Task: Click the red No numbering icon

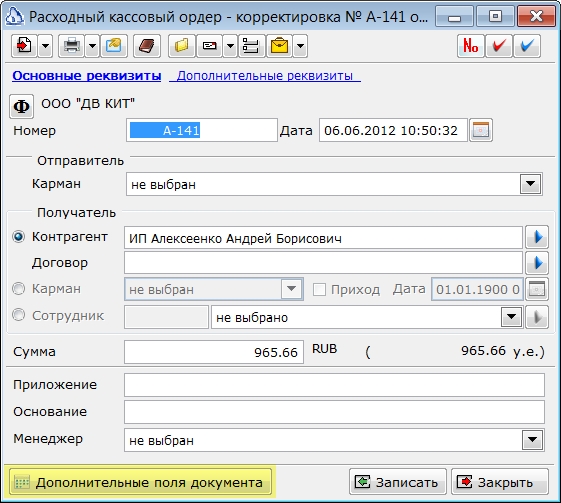Action: (x=470, y=46)
